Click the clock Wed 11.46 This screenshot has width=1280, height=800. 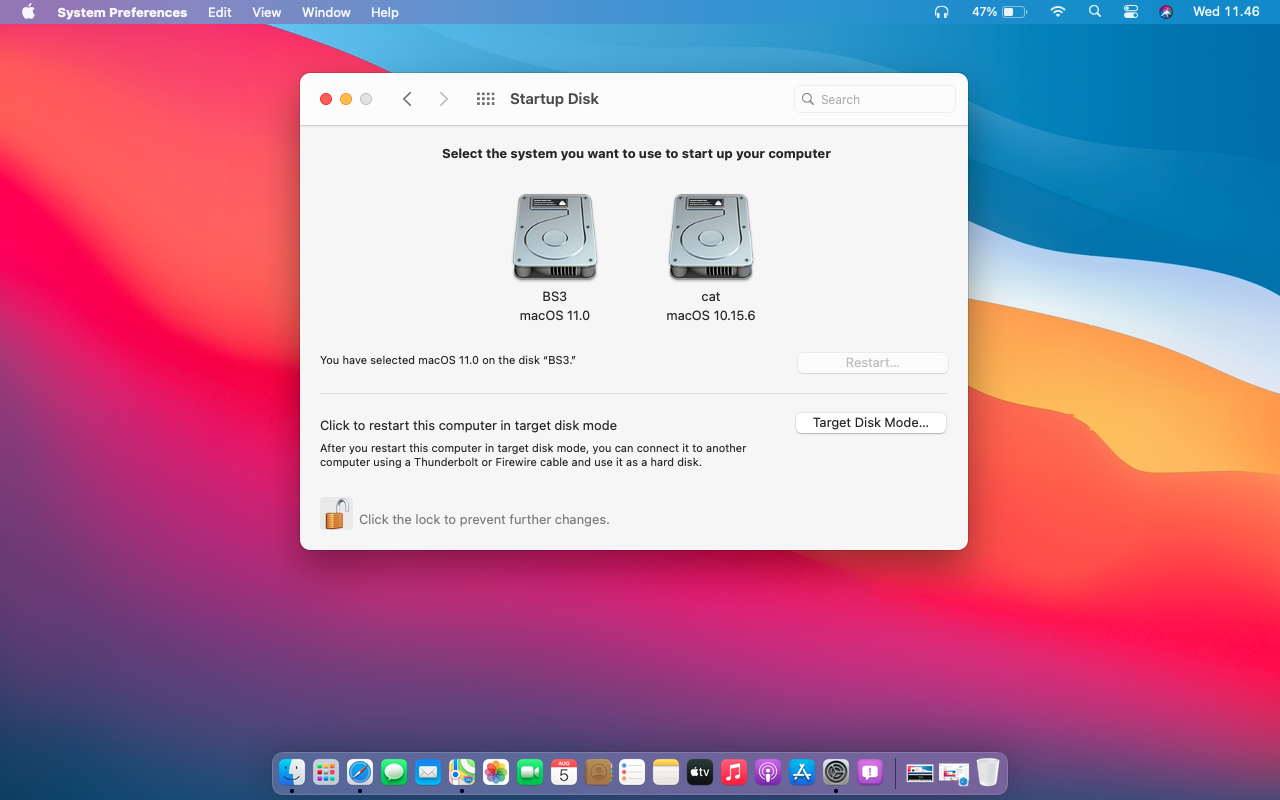coord(1226,12)
